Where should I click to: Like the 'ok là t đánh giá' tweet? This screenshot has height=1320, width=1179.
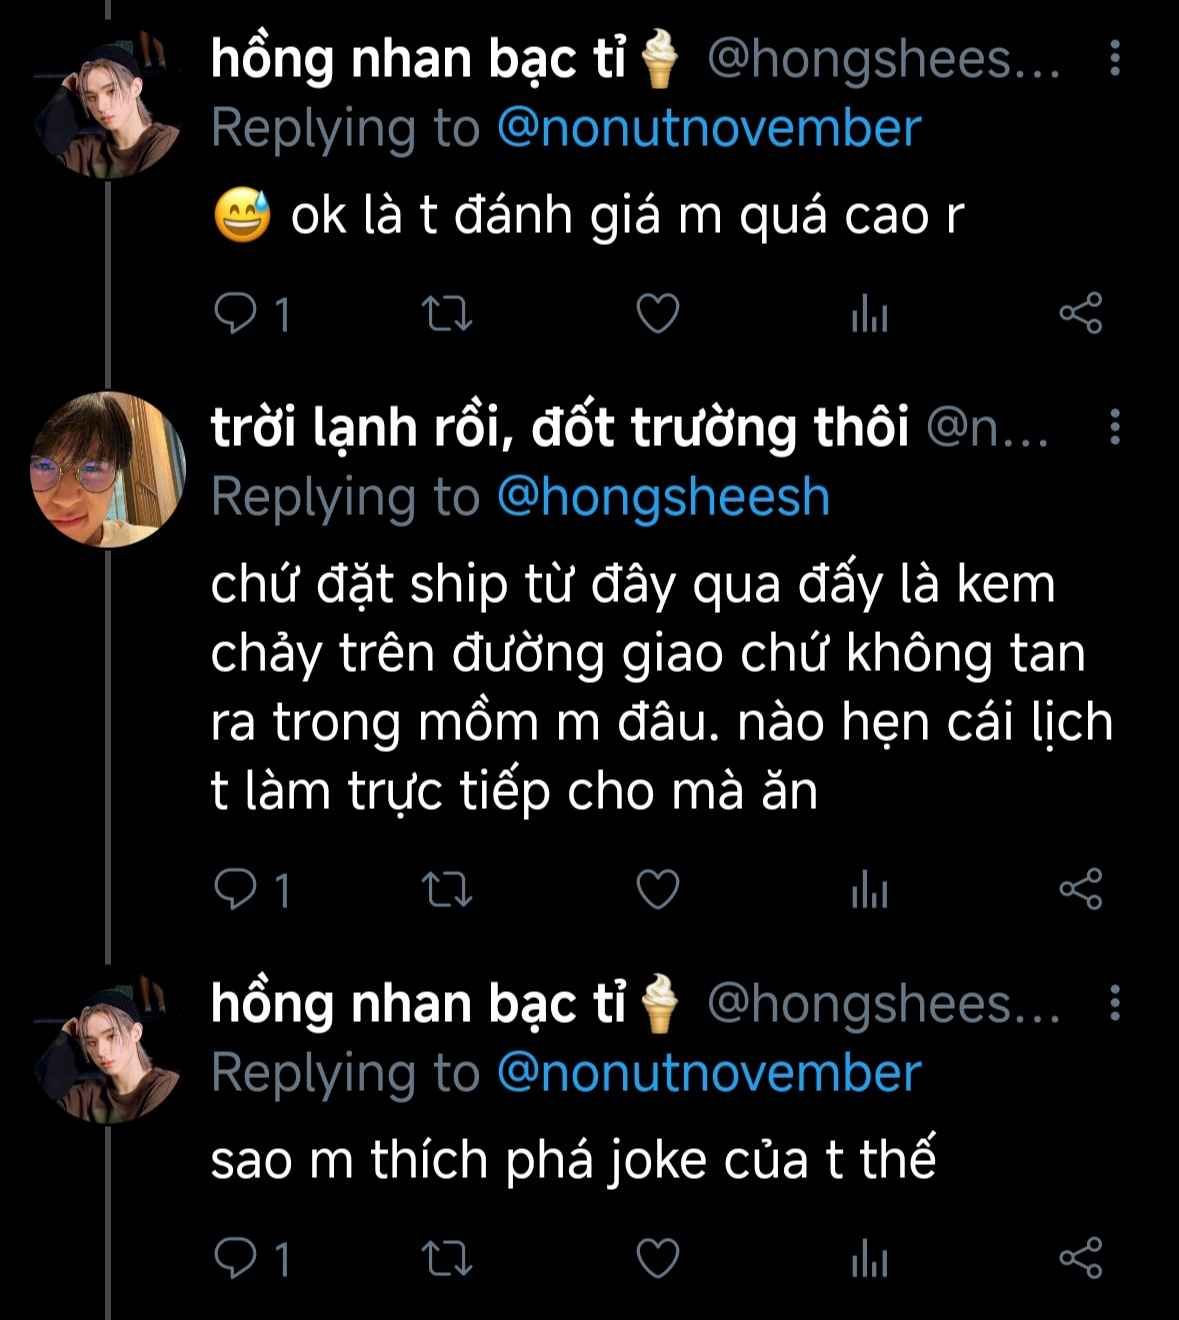click(x=658, y=314)
